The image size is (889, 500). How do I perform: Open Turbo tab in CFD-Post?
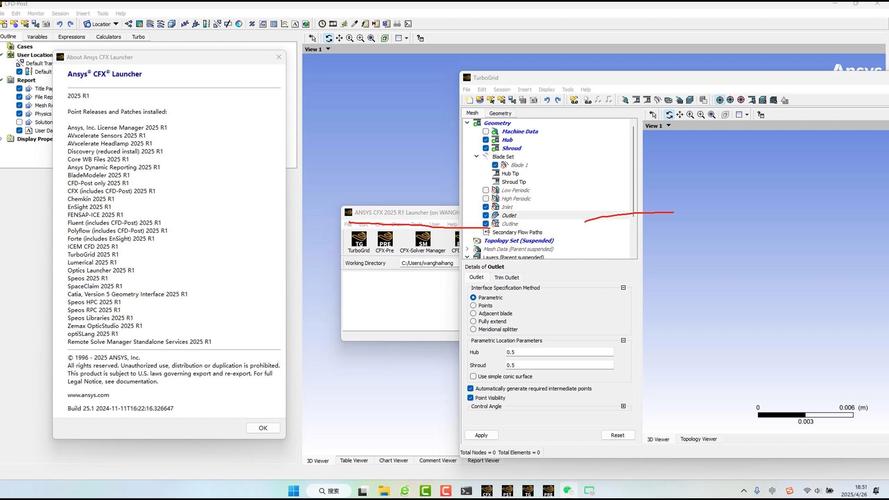click(138, 37)
